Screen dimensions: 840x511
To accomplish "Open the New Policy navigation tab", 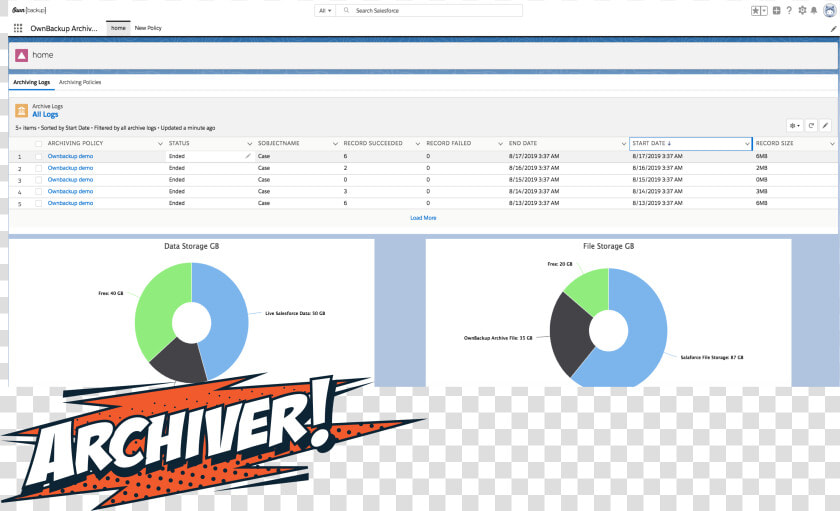I will click(148, 28).
